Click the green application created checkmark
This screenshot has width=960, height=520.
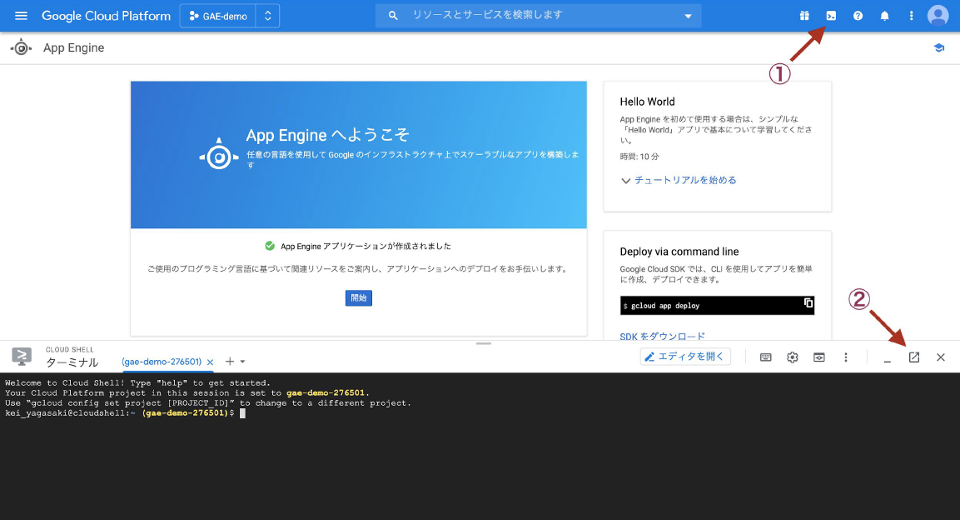[x=269, y=246]
